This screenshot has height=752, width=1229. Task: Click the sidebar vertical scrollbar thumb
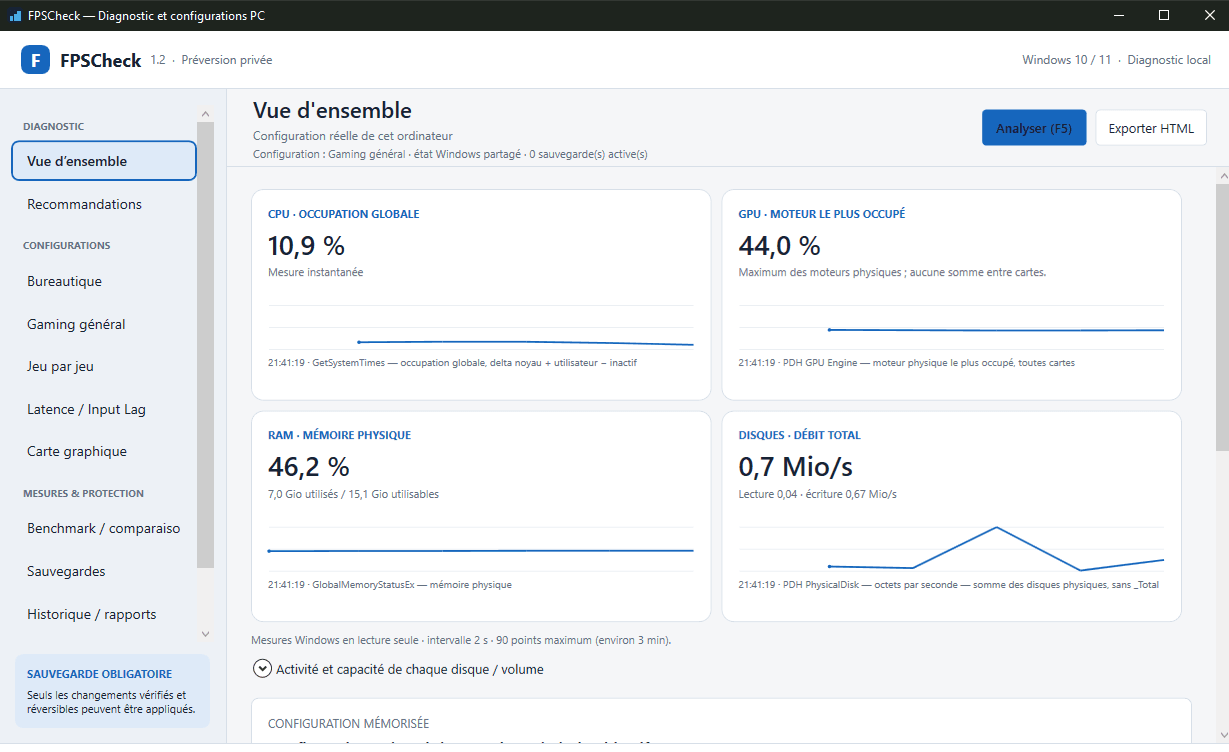tap(205, 345)
